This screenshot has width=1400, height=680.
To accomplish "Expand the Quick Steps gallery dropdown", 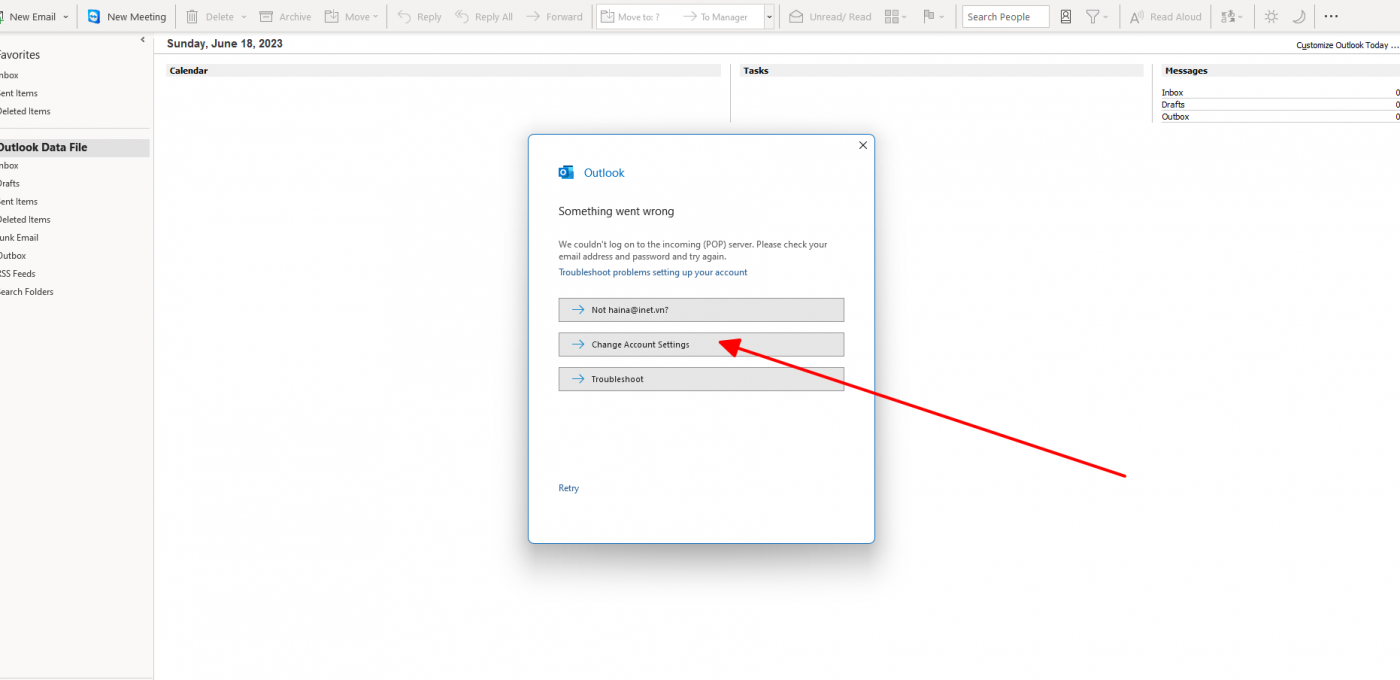I will click(x=769, y=17).
